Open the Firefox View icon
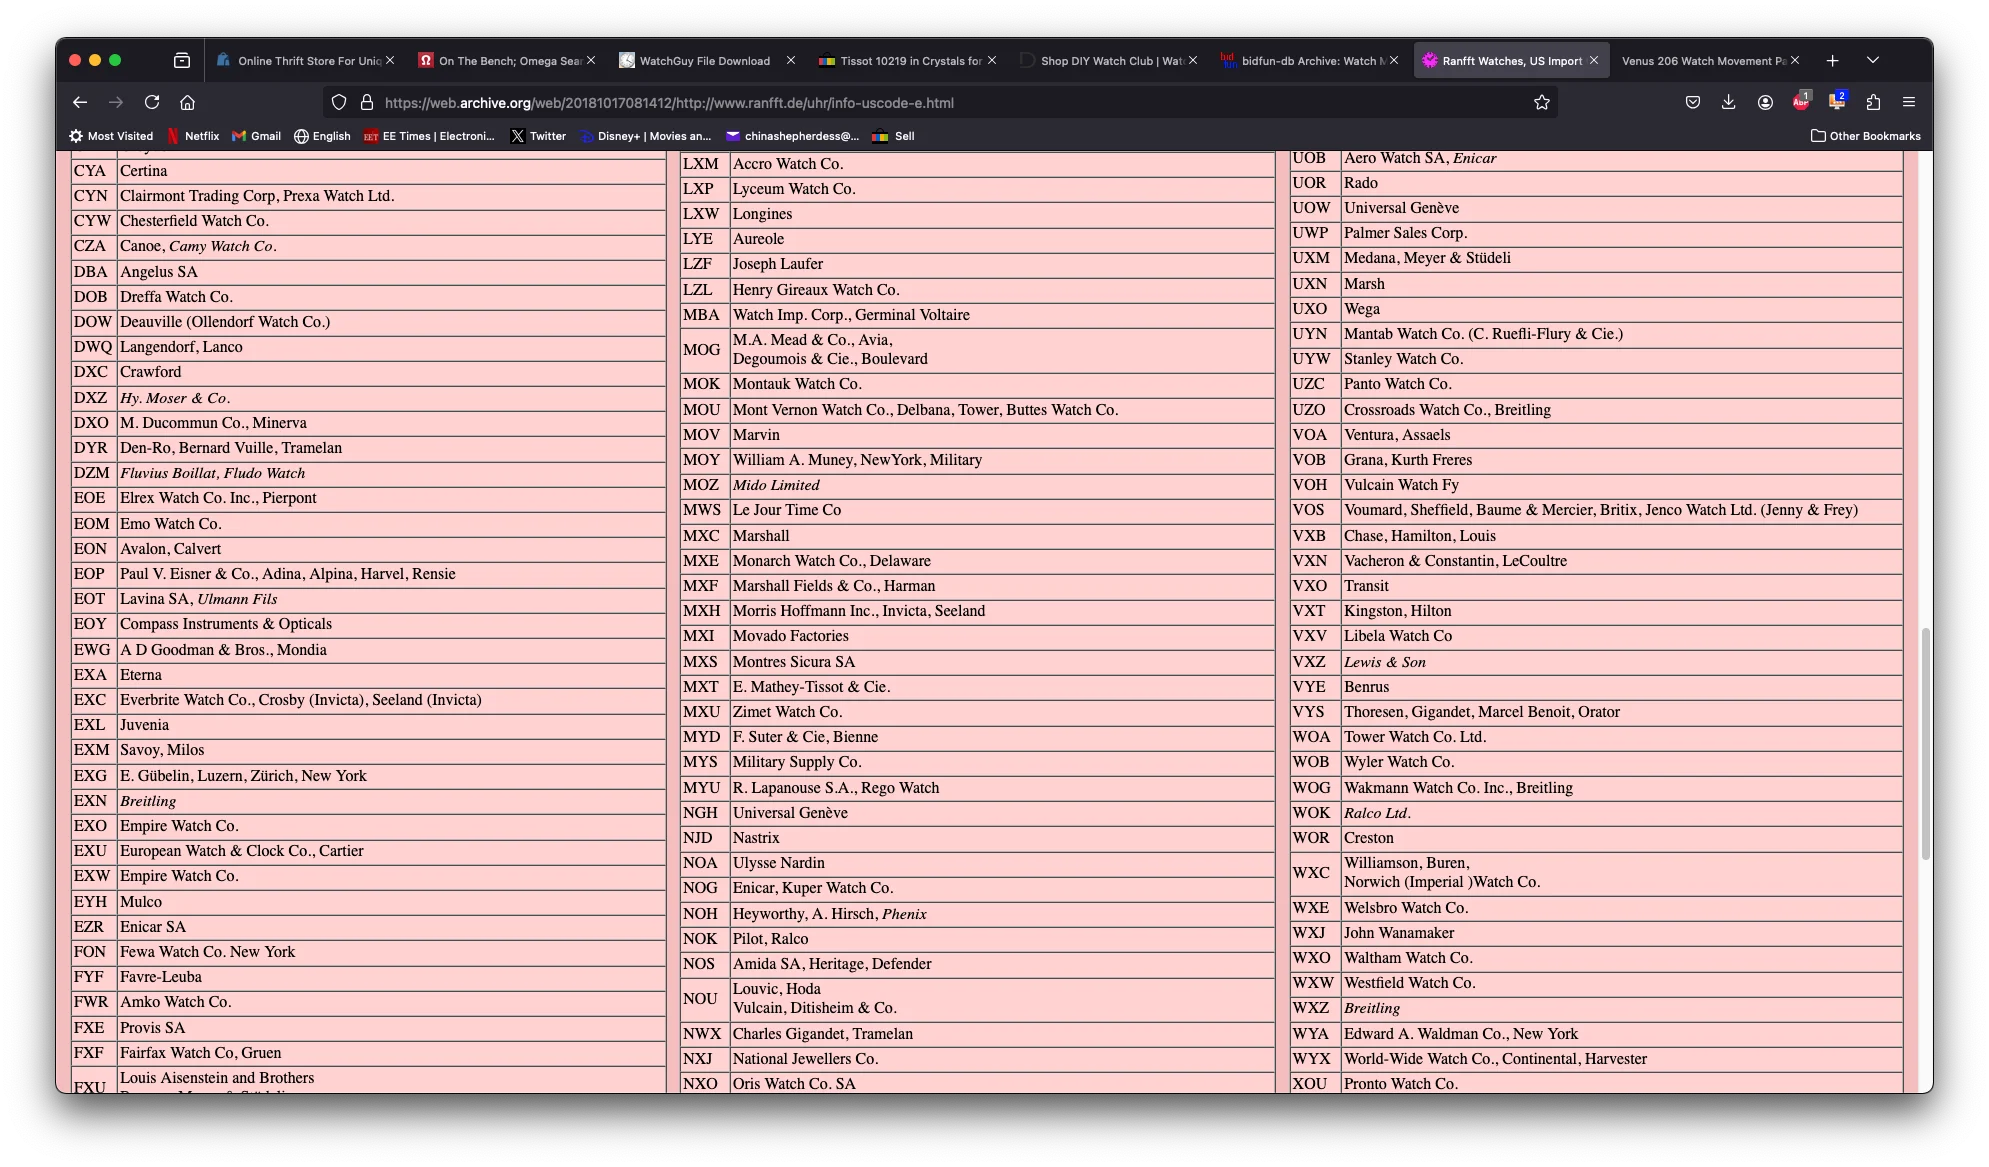 tap(182, 61)
